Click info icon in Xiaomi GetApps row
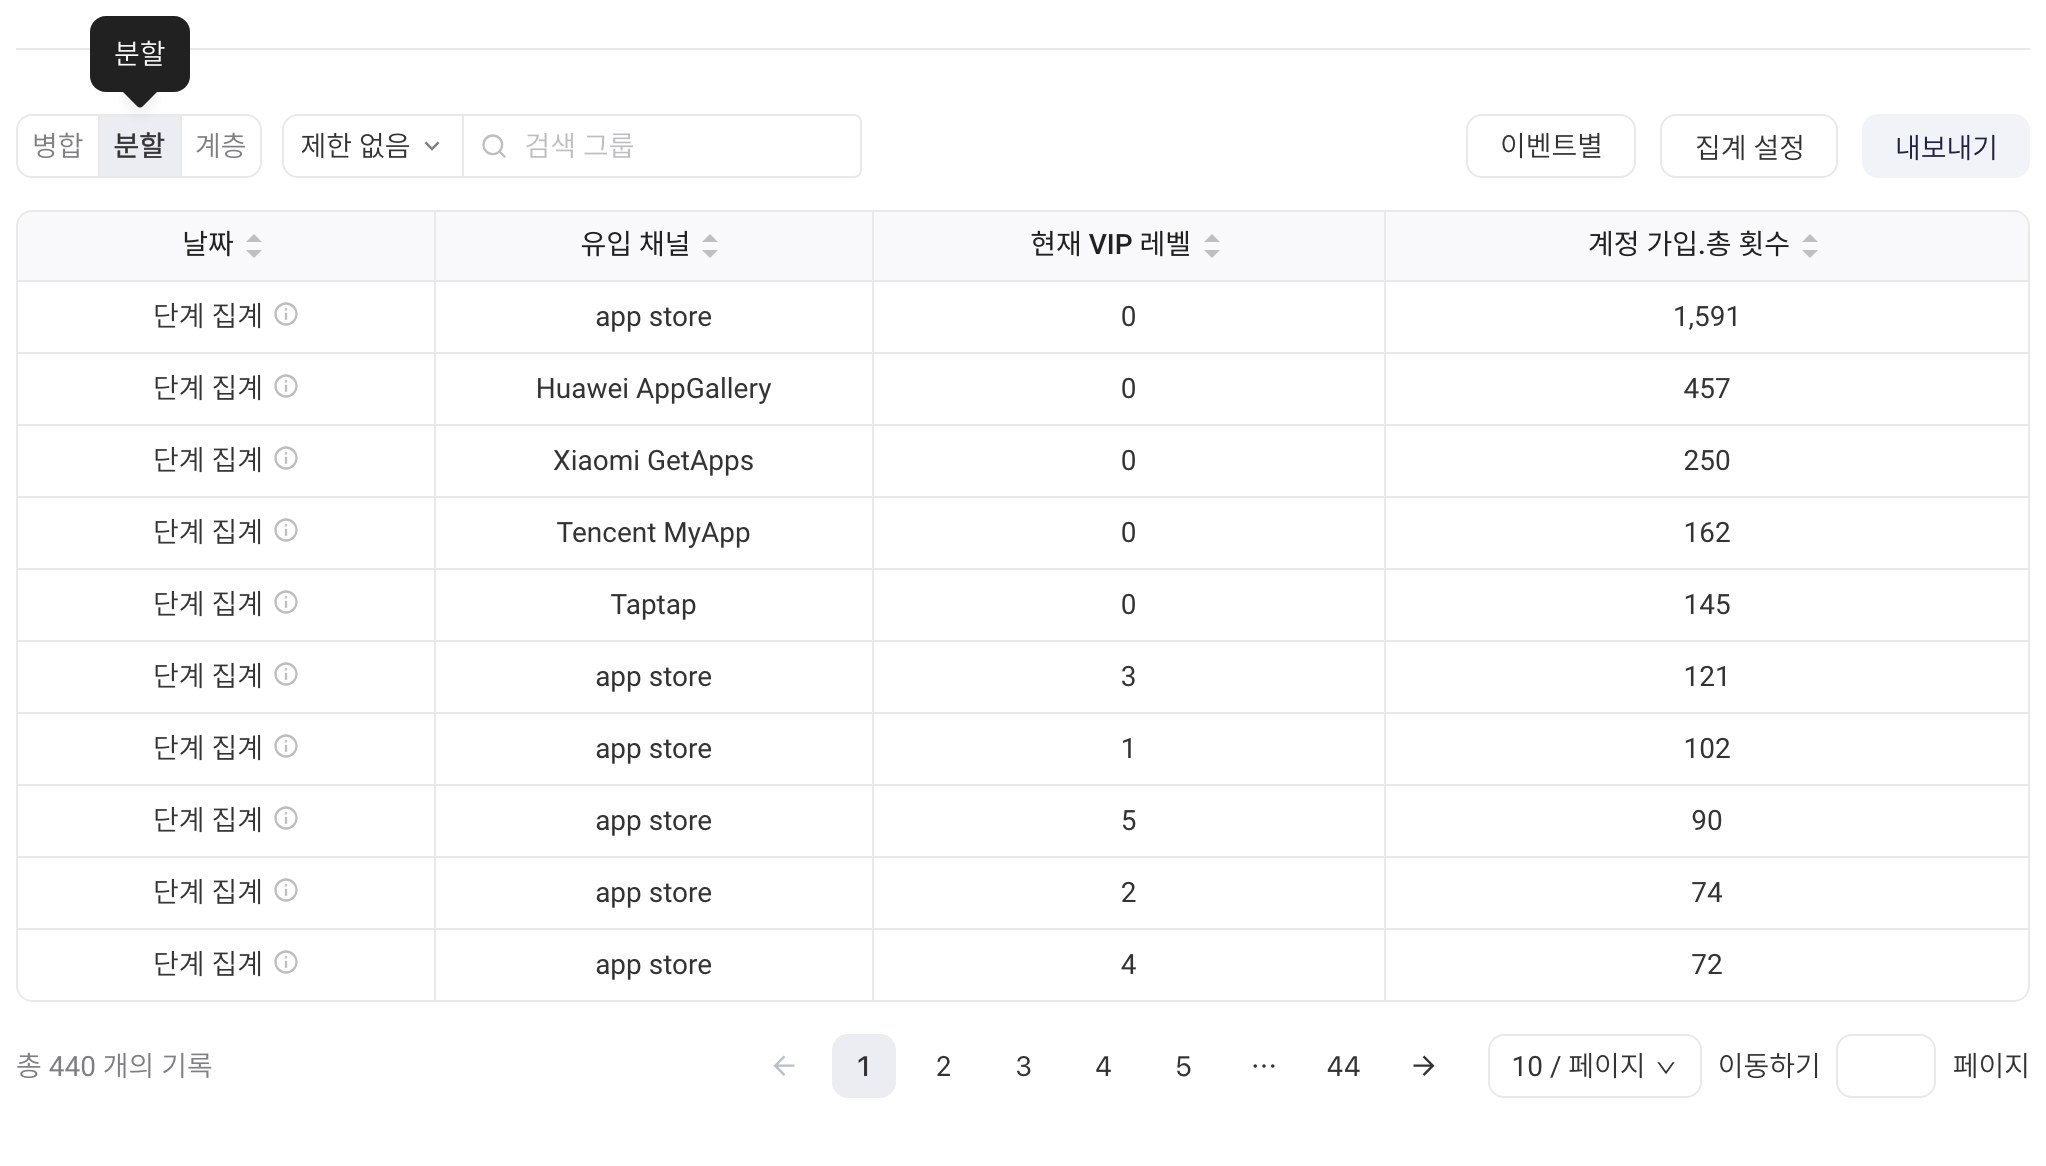 (x=286, y=459)
